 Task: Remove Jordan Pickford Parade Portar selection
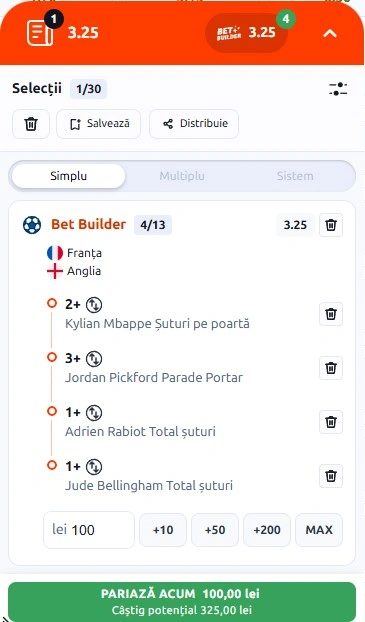331,368
